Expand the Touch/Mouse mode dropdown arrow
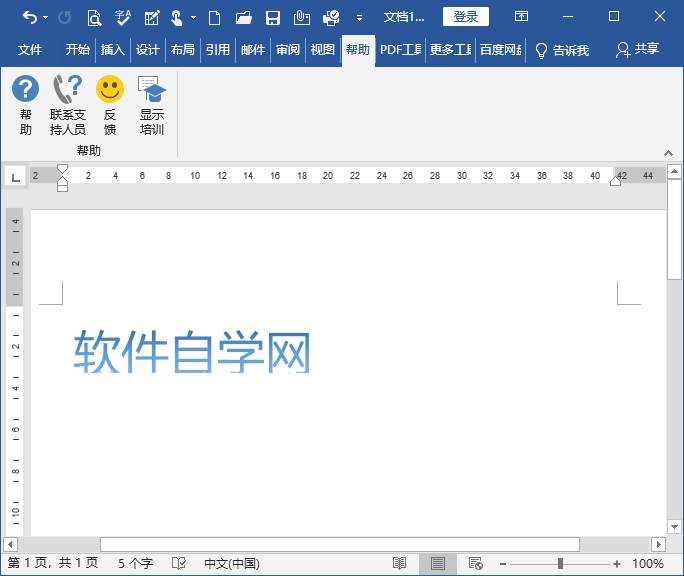Image resolution: width=684 pixels, height=576 pixels. [193, 18]
